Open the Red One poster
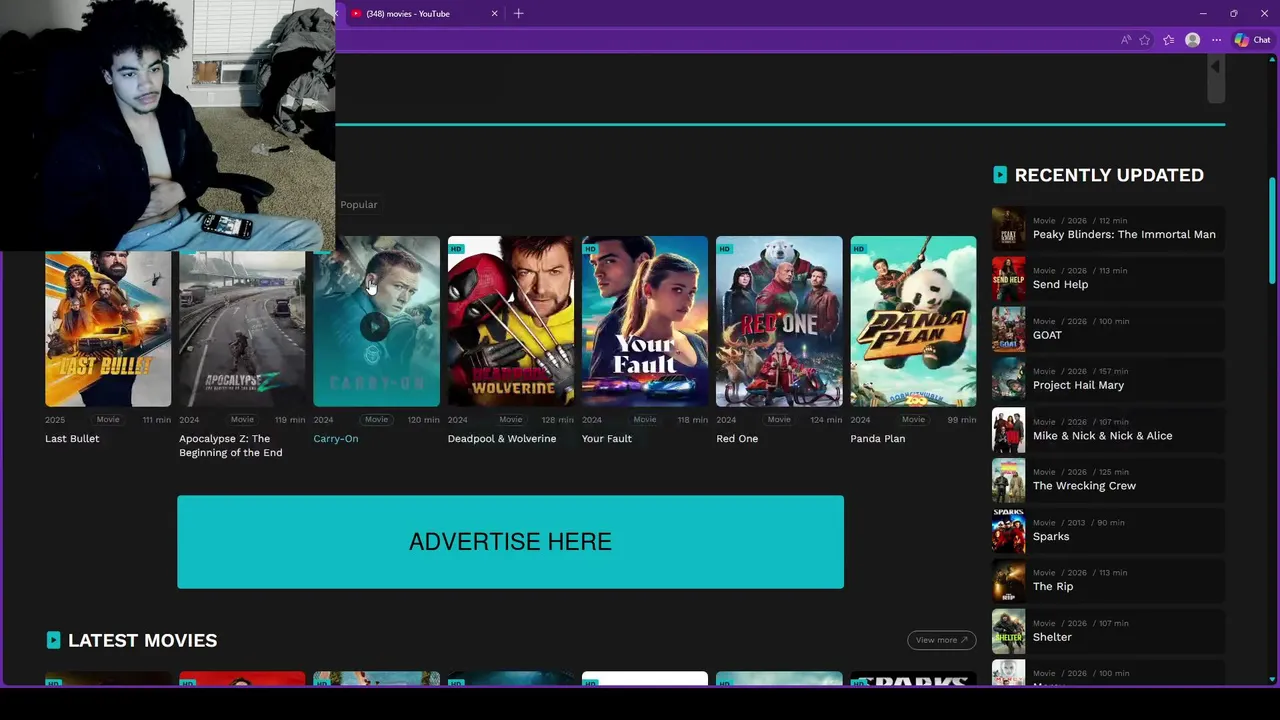This screenshot has height=720, width=1280. coord(779,321)
